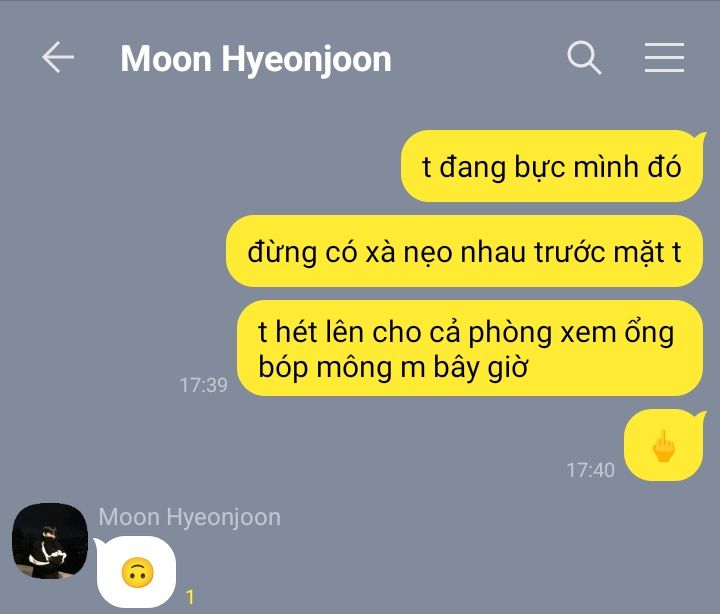Select the message starting "đừng có xà nẹo"
Image resolution: width=720 pixels, height=614 pixels.
pos(464,251)
